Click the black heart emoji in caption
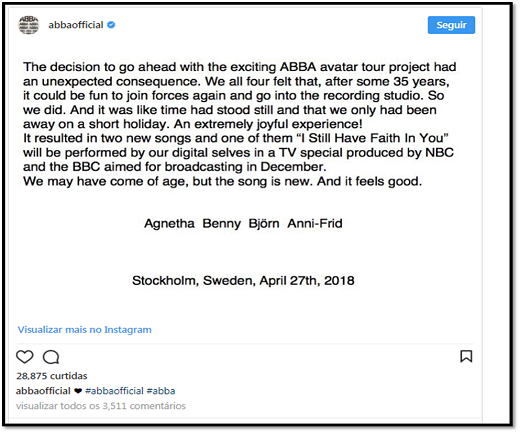 pos(78,391)
